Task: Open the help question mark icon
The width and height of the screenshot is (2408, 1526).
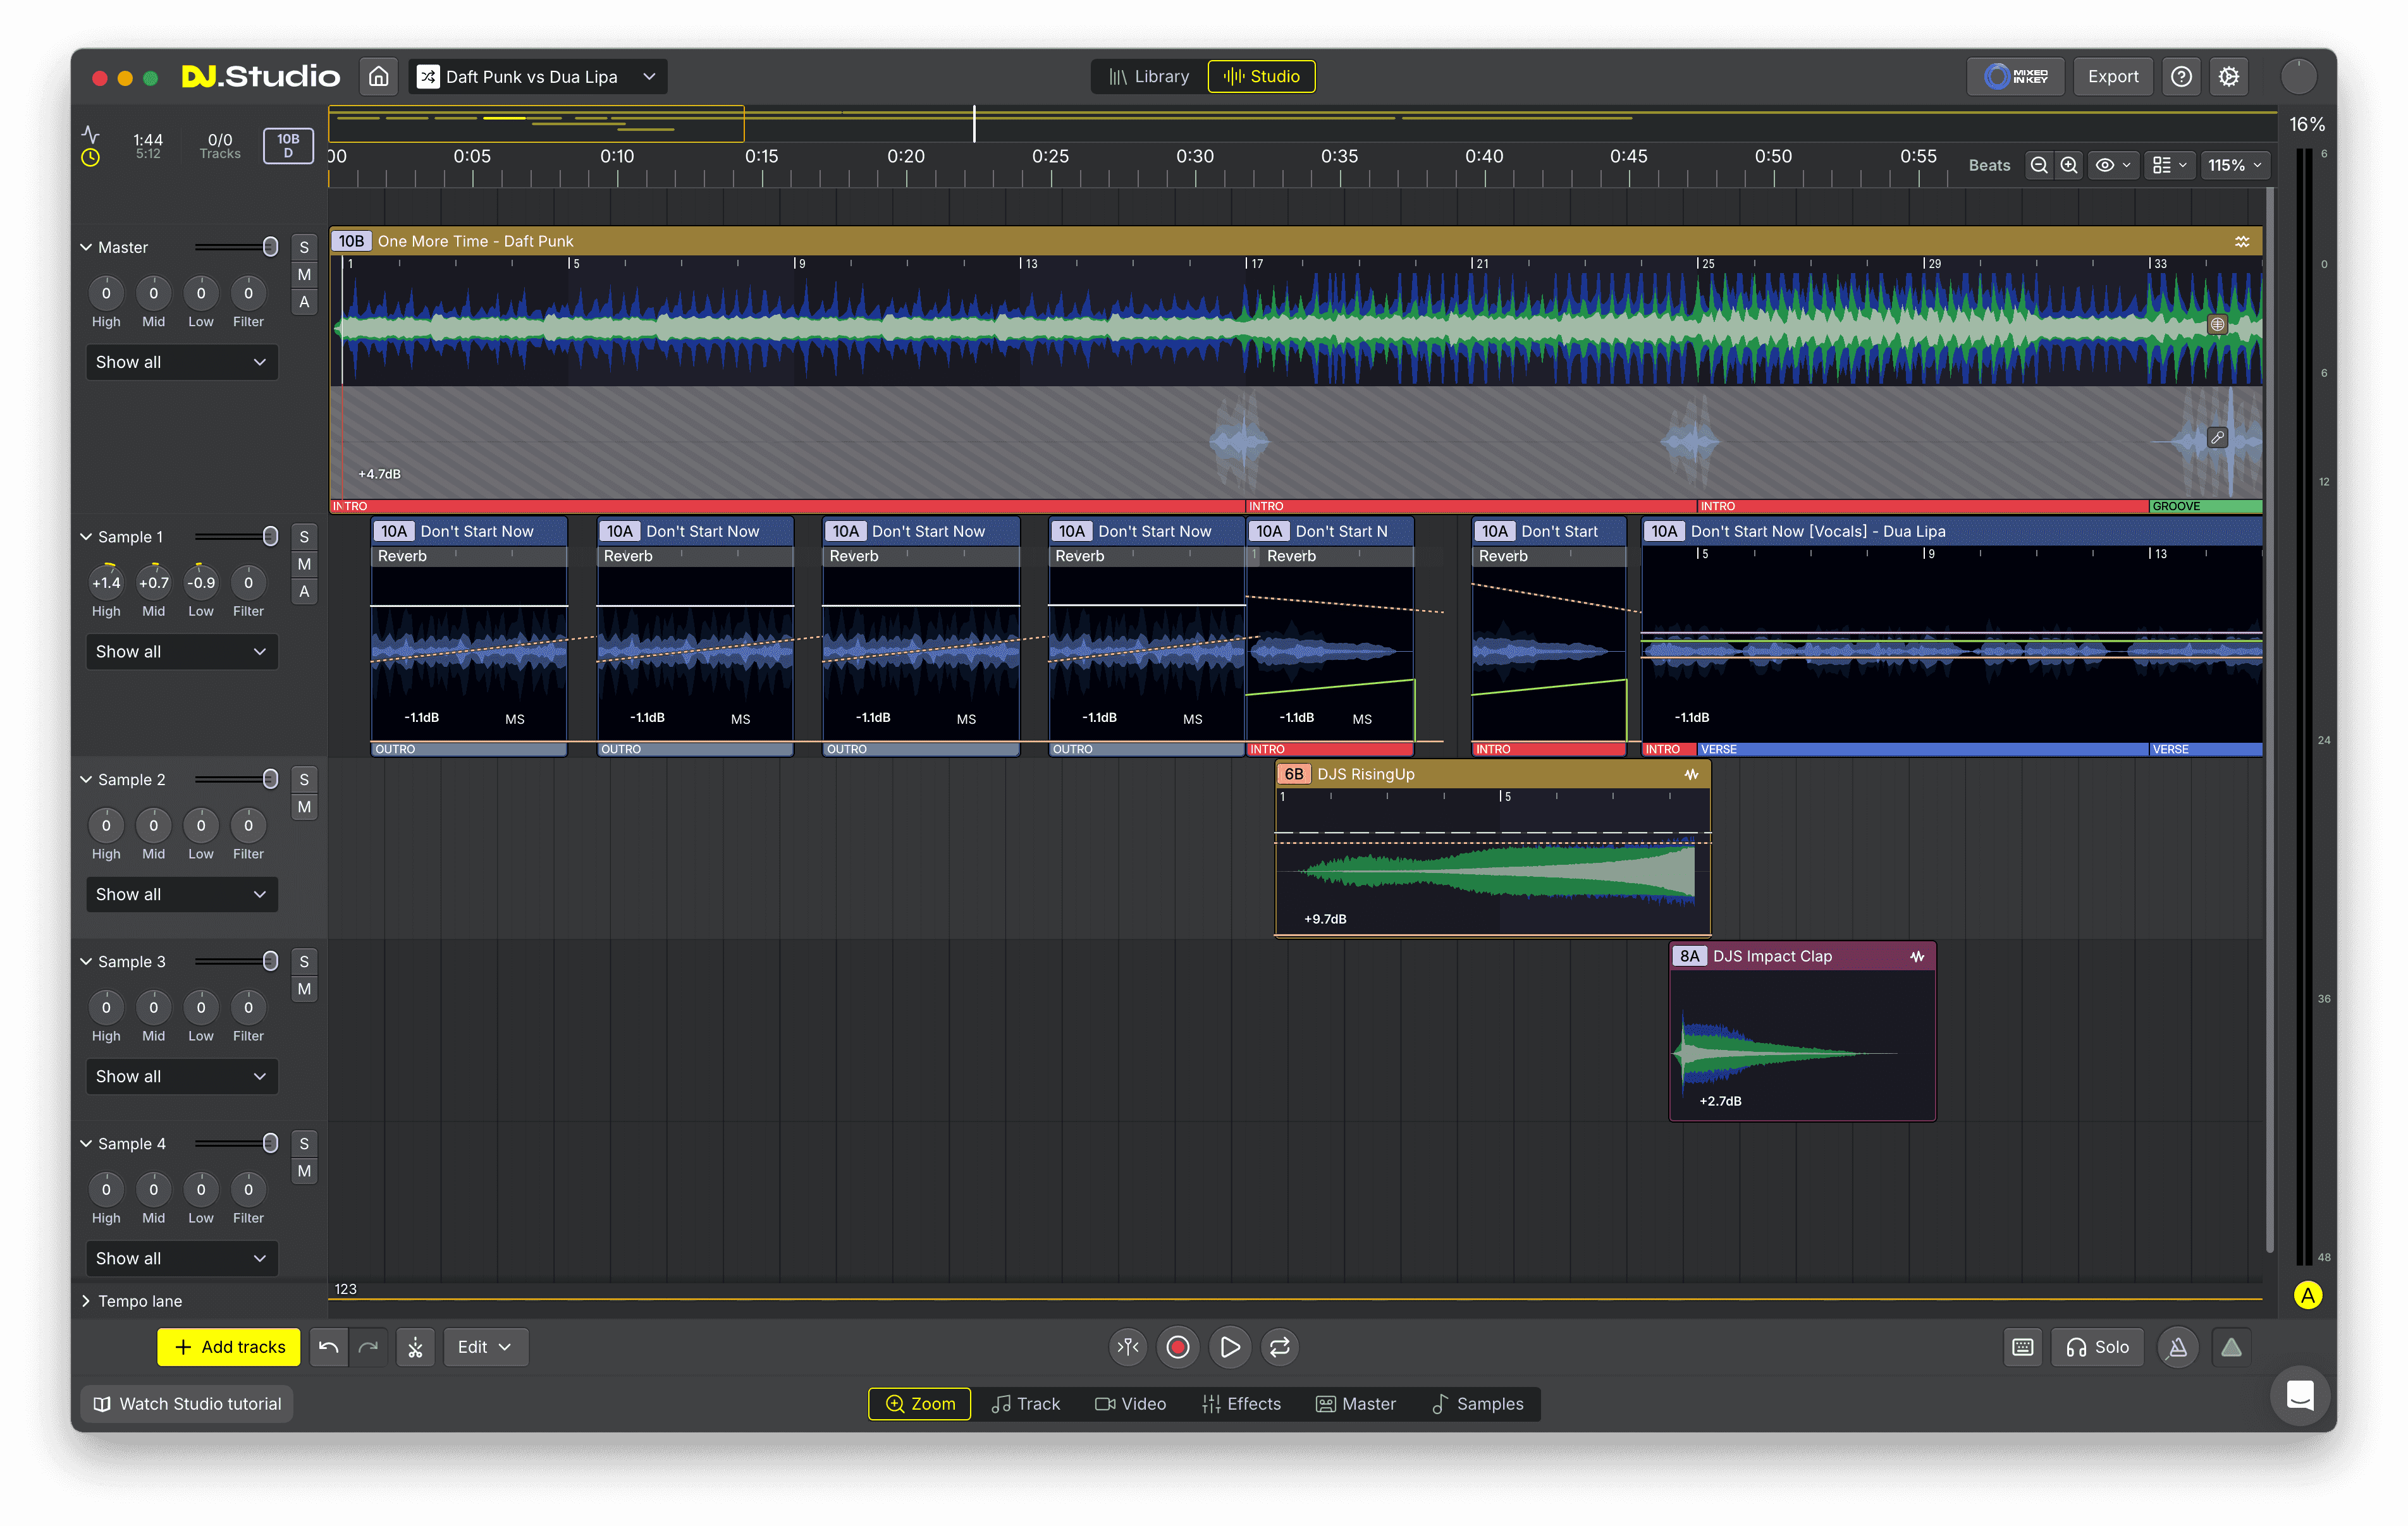Action: pyautogui.click(x=2181, y=76)
